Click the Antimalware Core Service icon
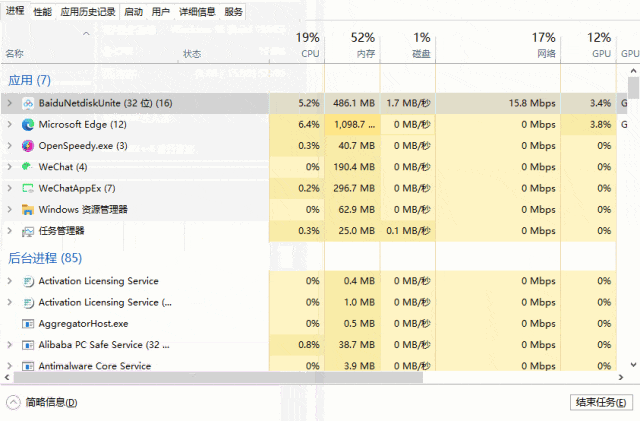 pos(28,366)
